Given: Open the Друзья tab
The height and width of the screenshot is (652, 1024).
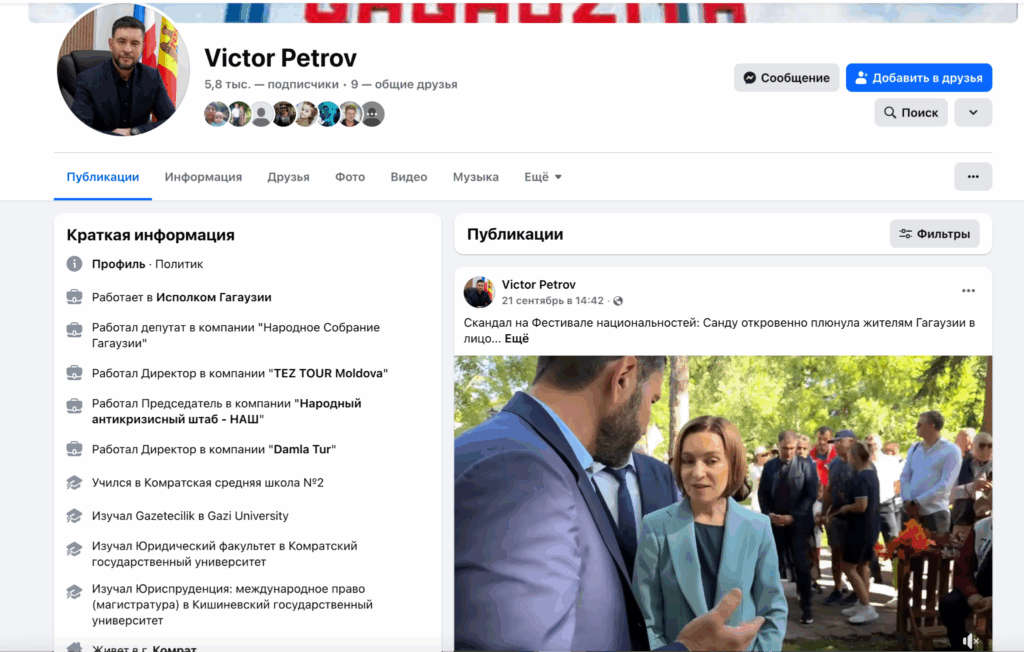Looking at the screenshot, I should [288, 177].
